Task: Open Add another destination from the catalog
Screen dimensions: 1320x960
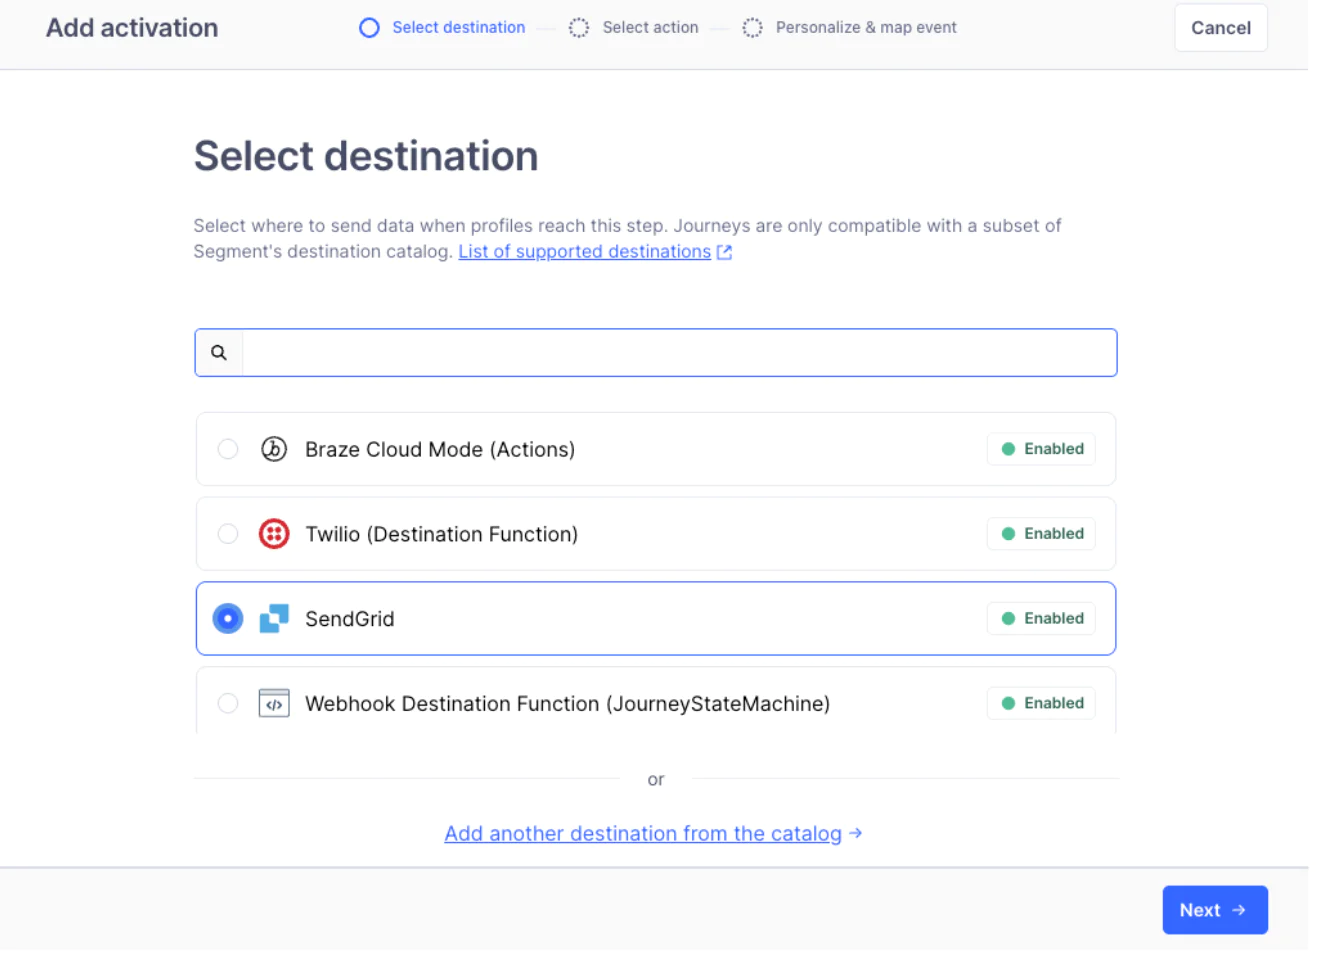Action: [643, 834]
